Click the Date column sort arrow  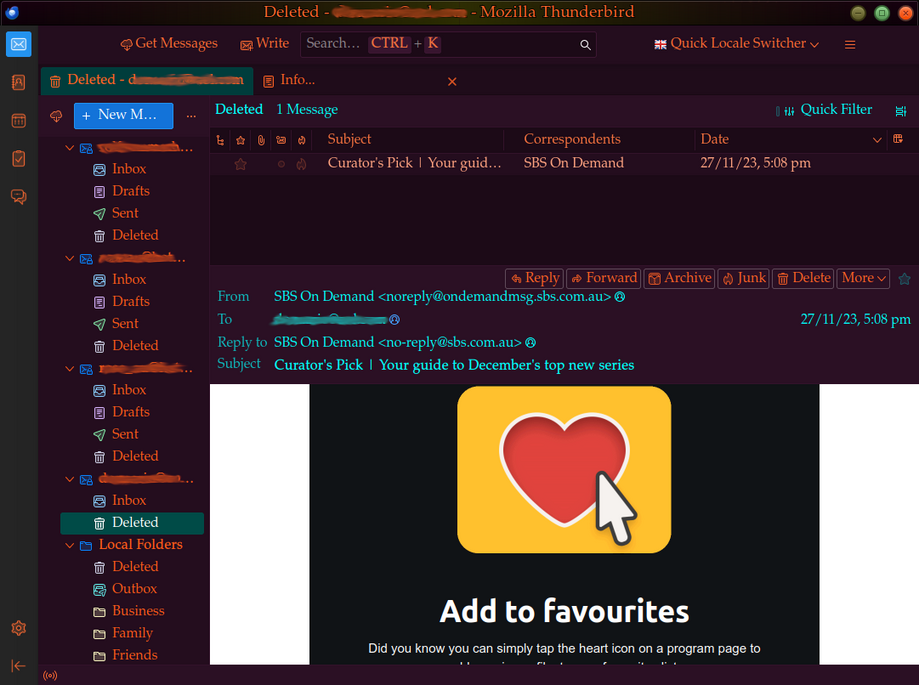tap(877, 139)
